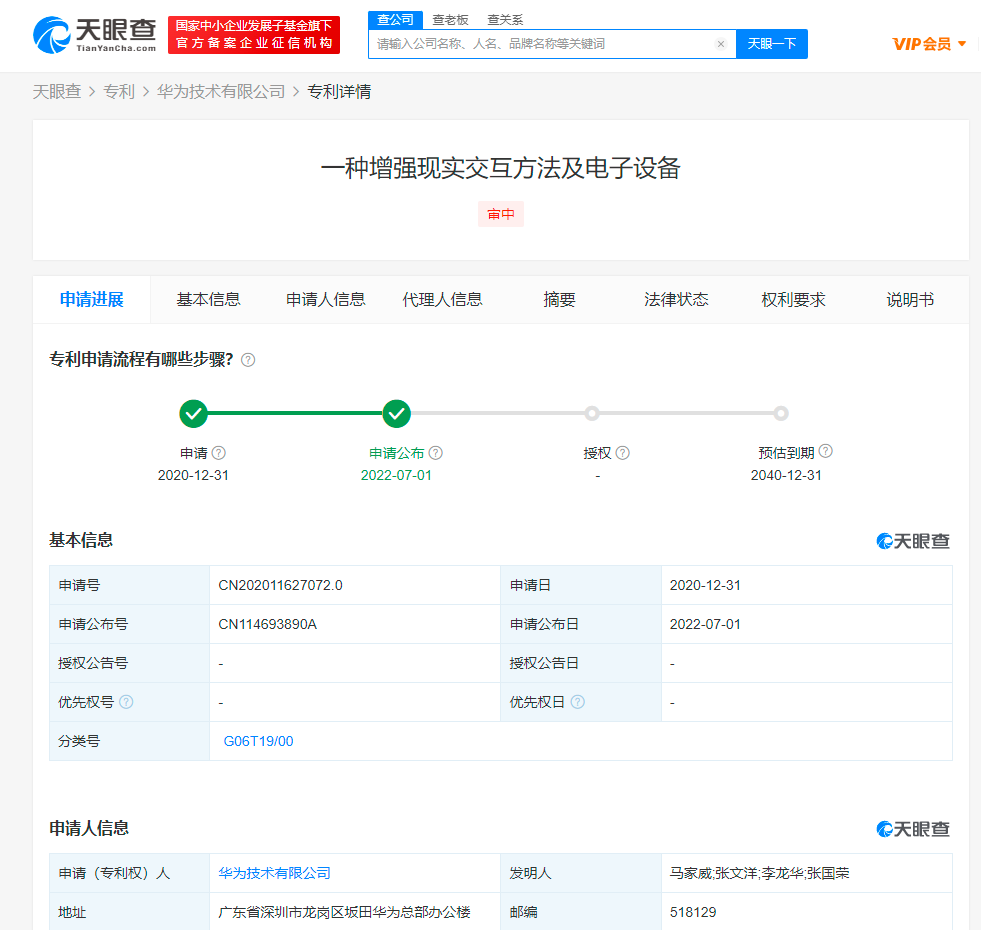Select the 法律状态 tab
981x930 pixels.
click(x=676, y=299)
